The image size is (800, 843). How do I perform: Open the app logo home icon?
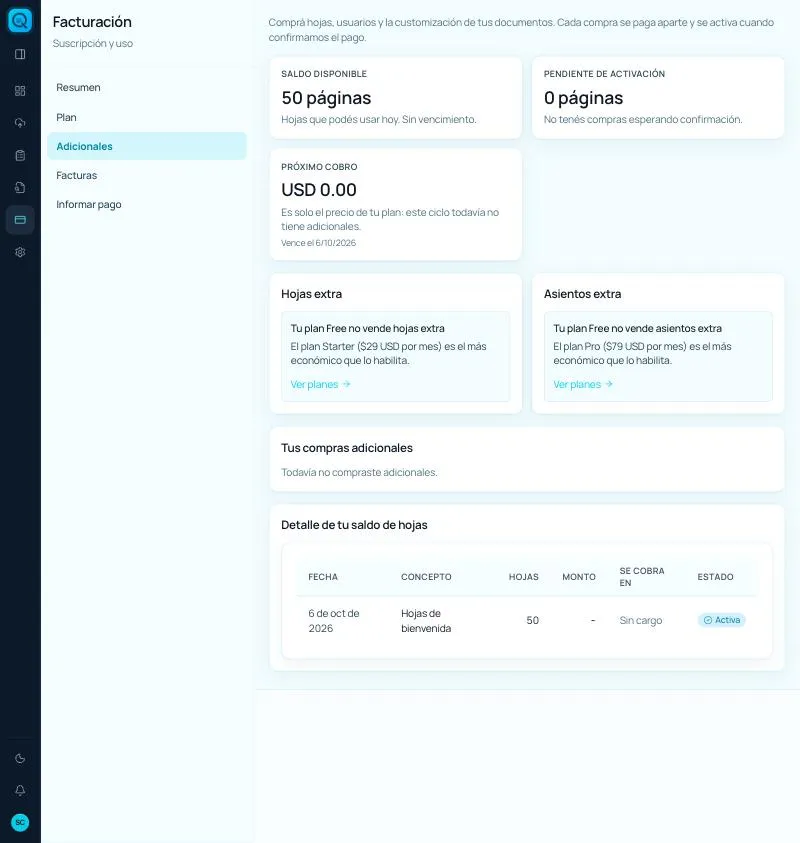click(x=20, y=20)
